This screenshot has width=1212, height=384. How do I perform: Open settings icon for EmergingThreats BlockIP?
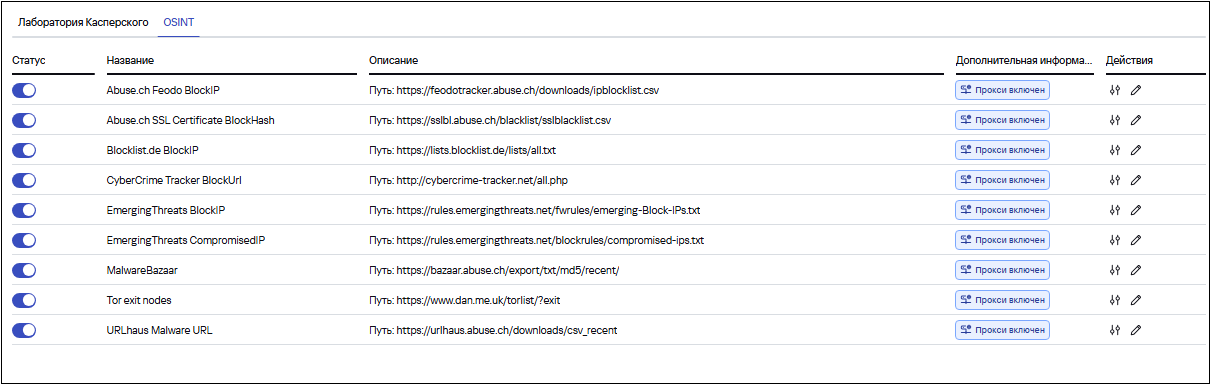point(1116,210)
